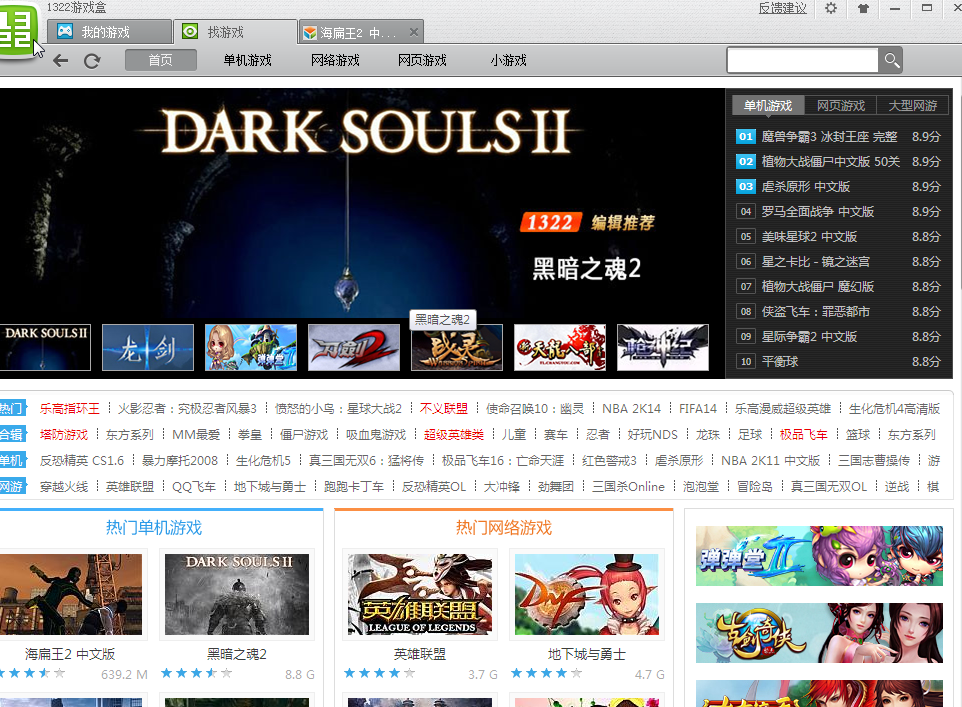Viewport: 962px width, 707px height.
Task: Open the 反恐精英 CS1.6 link
Action: [x=82, y=460]
